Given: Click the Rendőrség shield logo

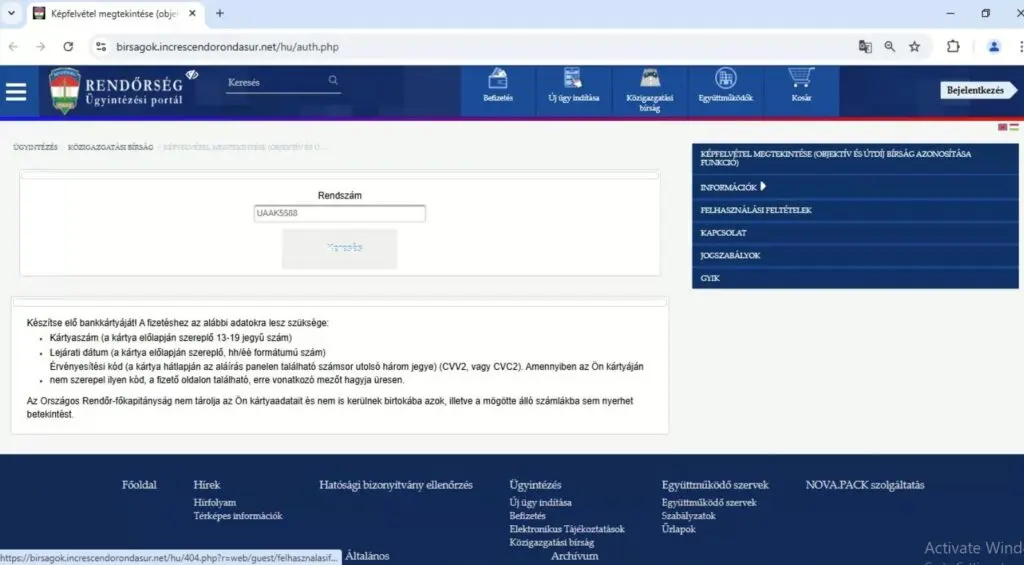Looking at the screenshot, I should (64, 91).
